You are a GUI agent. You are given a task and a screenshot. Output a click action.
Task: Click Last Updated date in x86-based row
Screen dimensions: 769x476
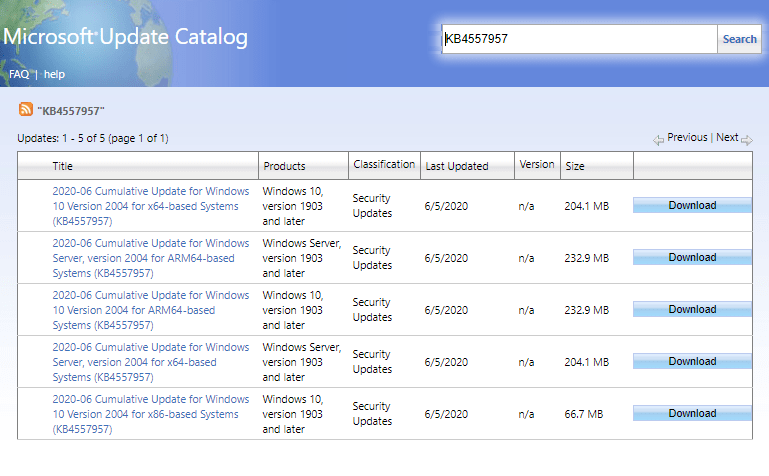click(x=446, y=414)
